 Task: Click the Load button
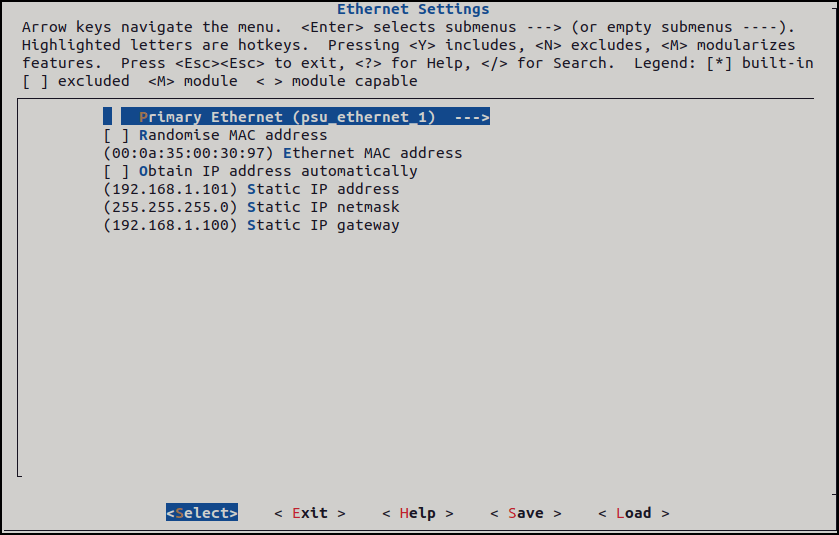coord(634,513)
